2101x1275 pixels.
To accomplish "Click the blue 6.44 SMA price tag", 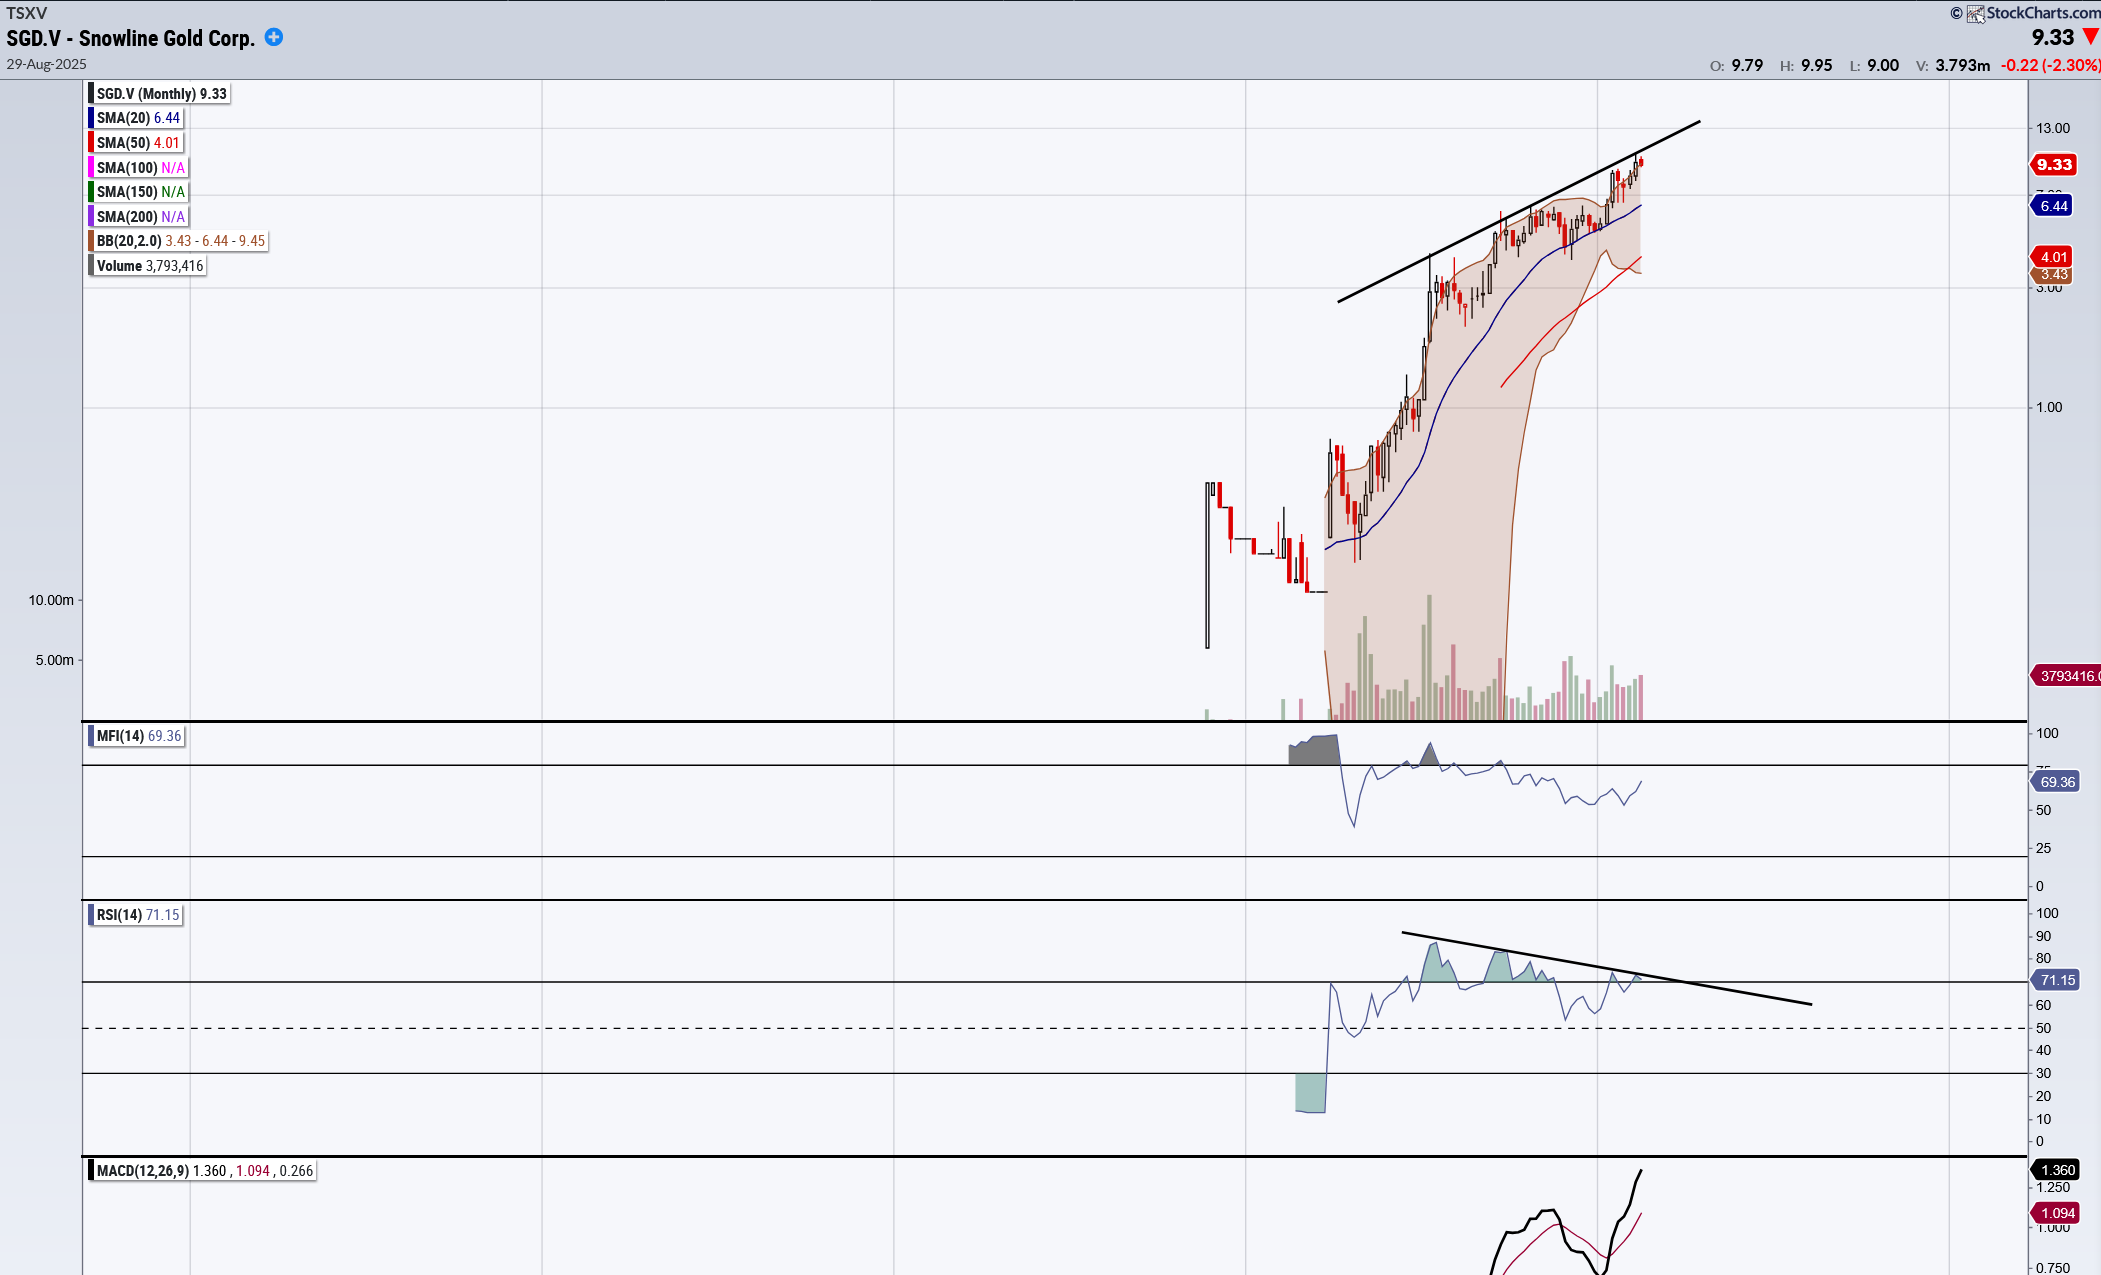I will pyautogui.click(x=2053, y=206).
